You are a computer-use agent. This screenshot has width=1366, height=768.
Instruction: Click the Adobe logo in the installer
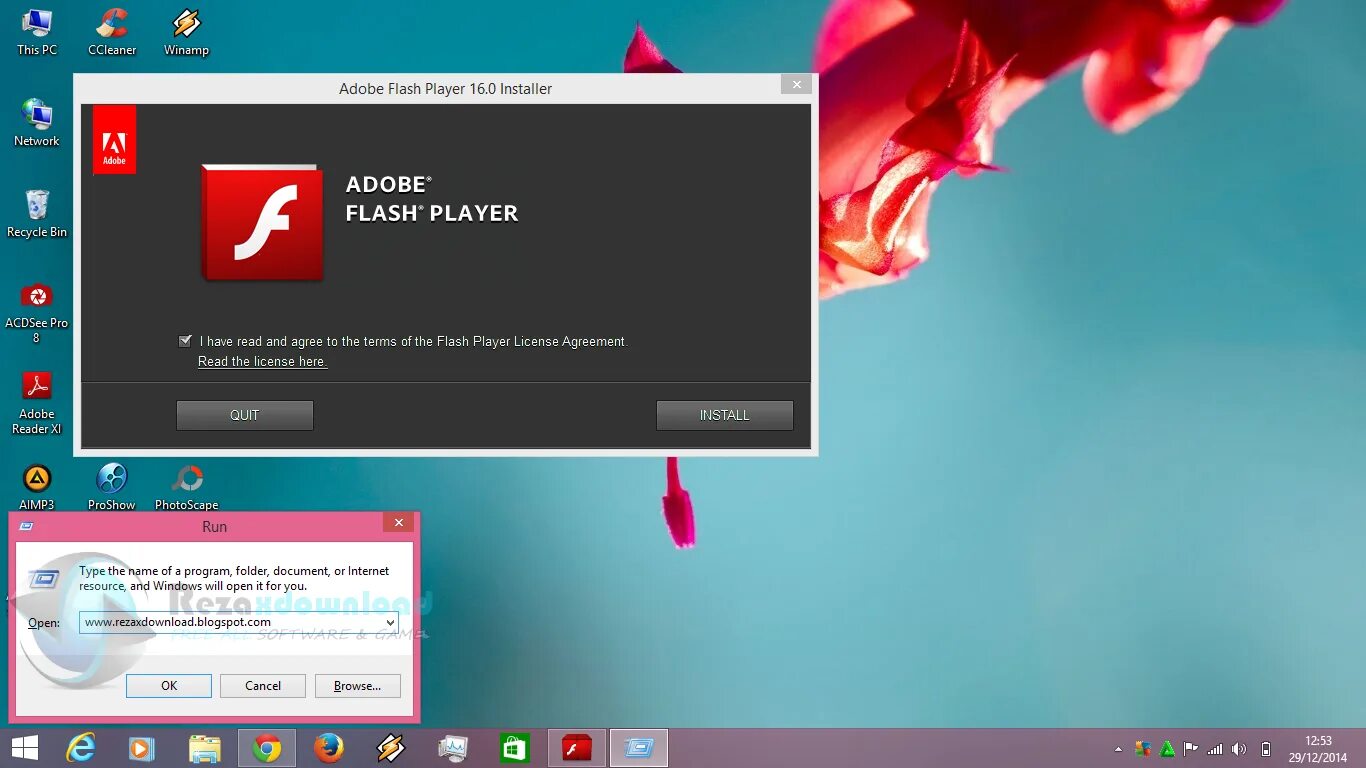coord(114,140)
